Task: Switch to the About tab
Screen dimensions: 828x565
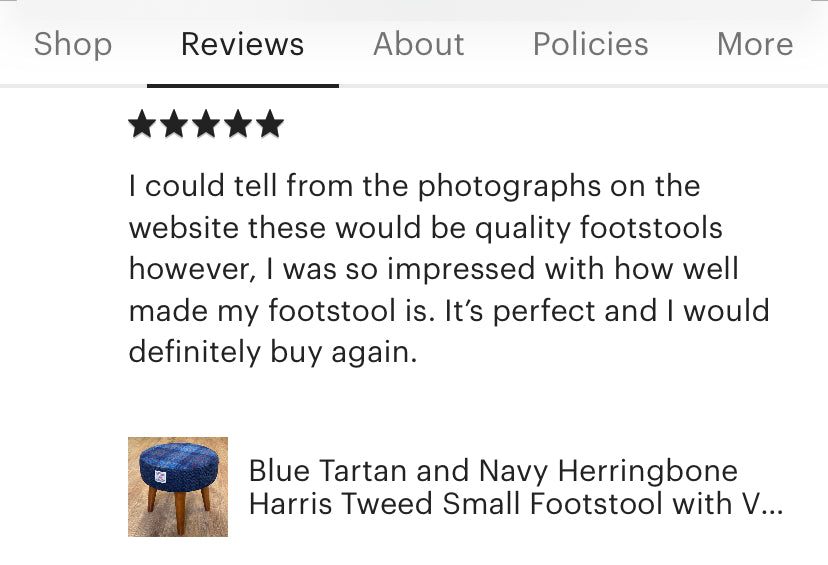Action: (x=419, y=44)
